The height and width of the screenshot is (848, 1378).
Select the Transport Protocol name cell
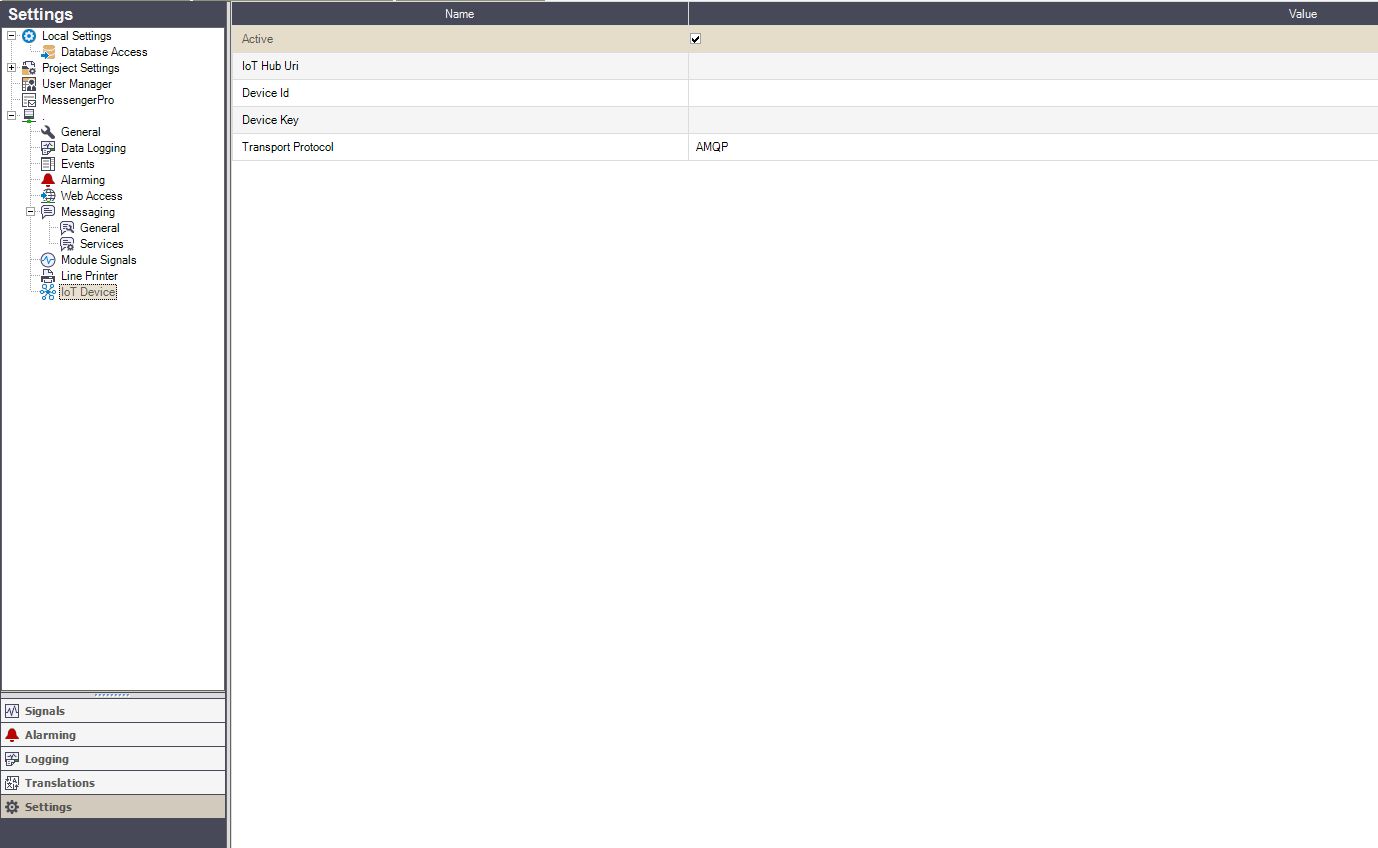click(x=460, y=147)
